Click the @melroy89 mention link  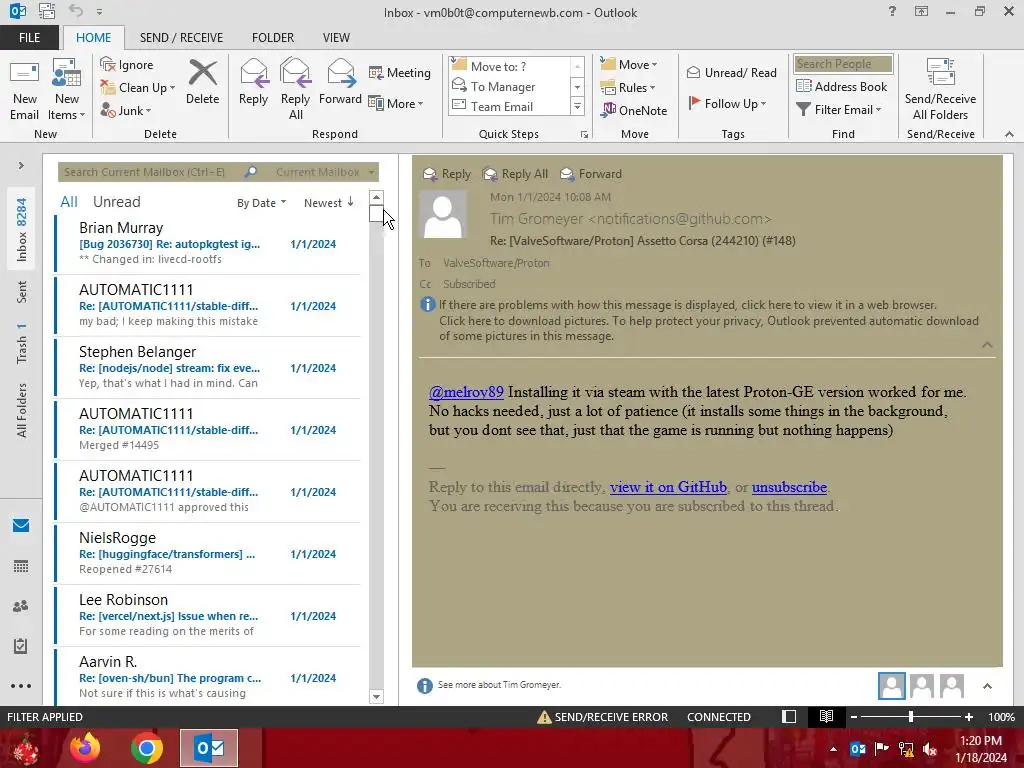pos(466,392)
